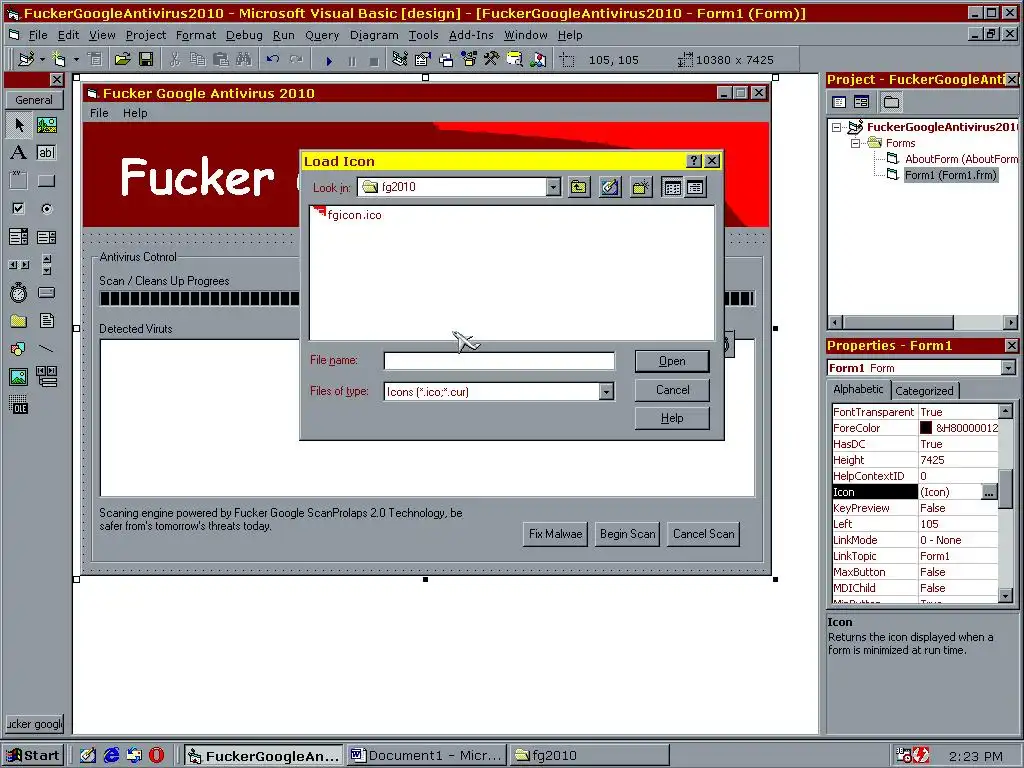The width and height of the screenshot is (1024, 768).
Task: Select the DriveListBox control tool
Action: (x=46, y=293)
